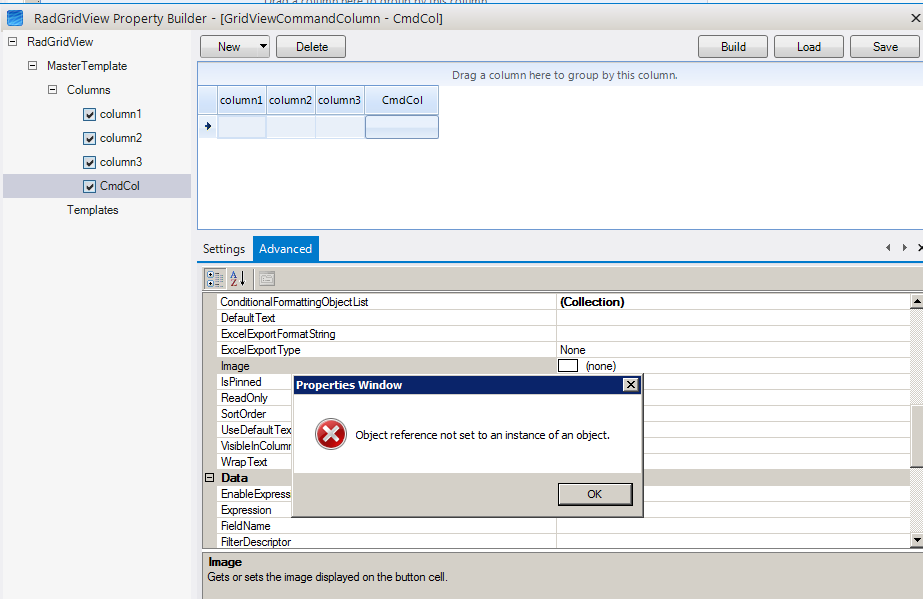Image resolution: width=923 pixels, height=599 pixels.
Task: Click the Image property color swatch box
Action: [x=568, y=366]
